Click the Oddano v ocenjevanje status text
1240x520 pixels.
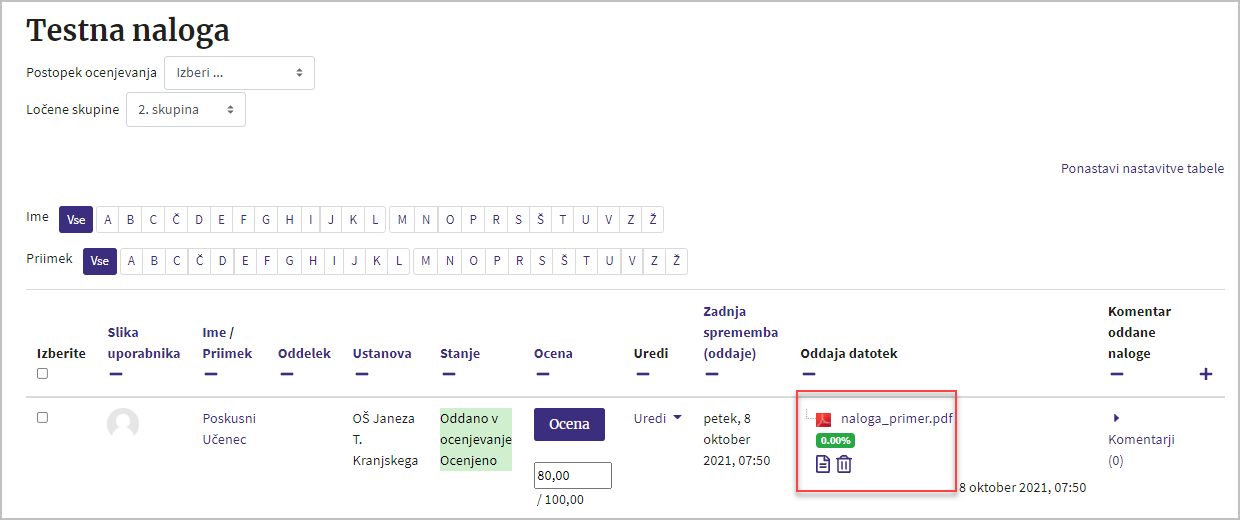pyautogui.click(x=476, y=429)
